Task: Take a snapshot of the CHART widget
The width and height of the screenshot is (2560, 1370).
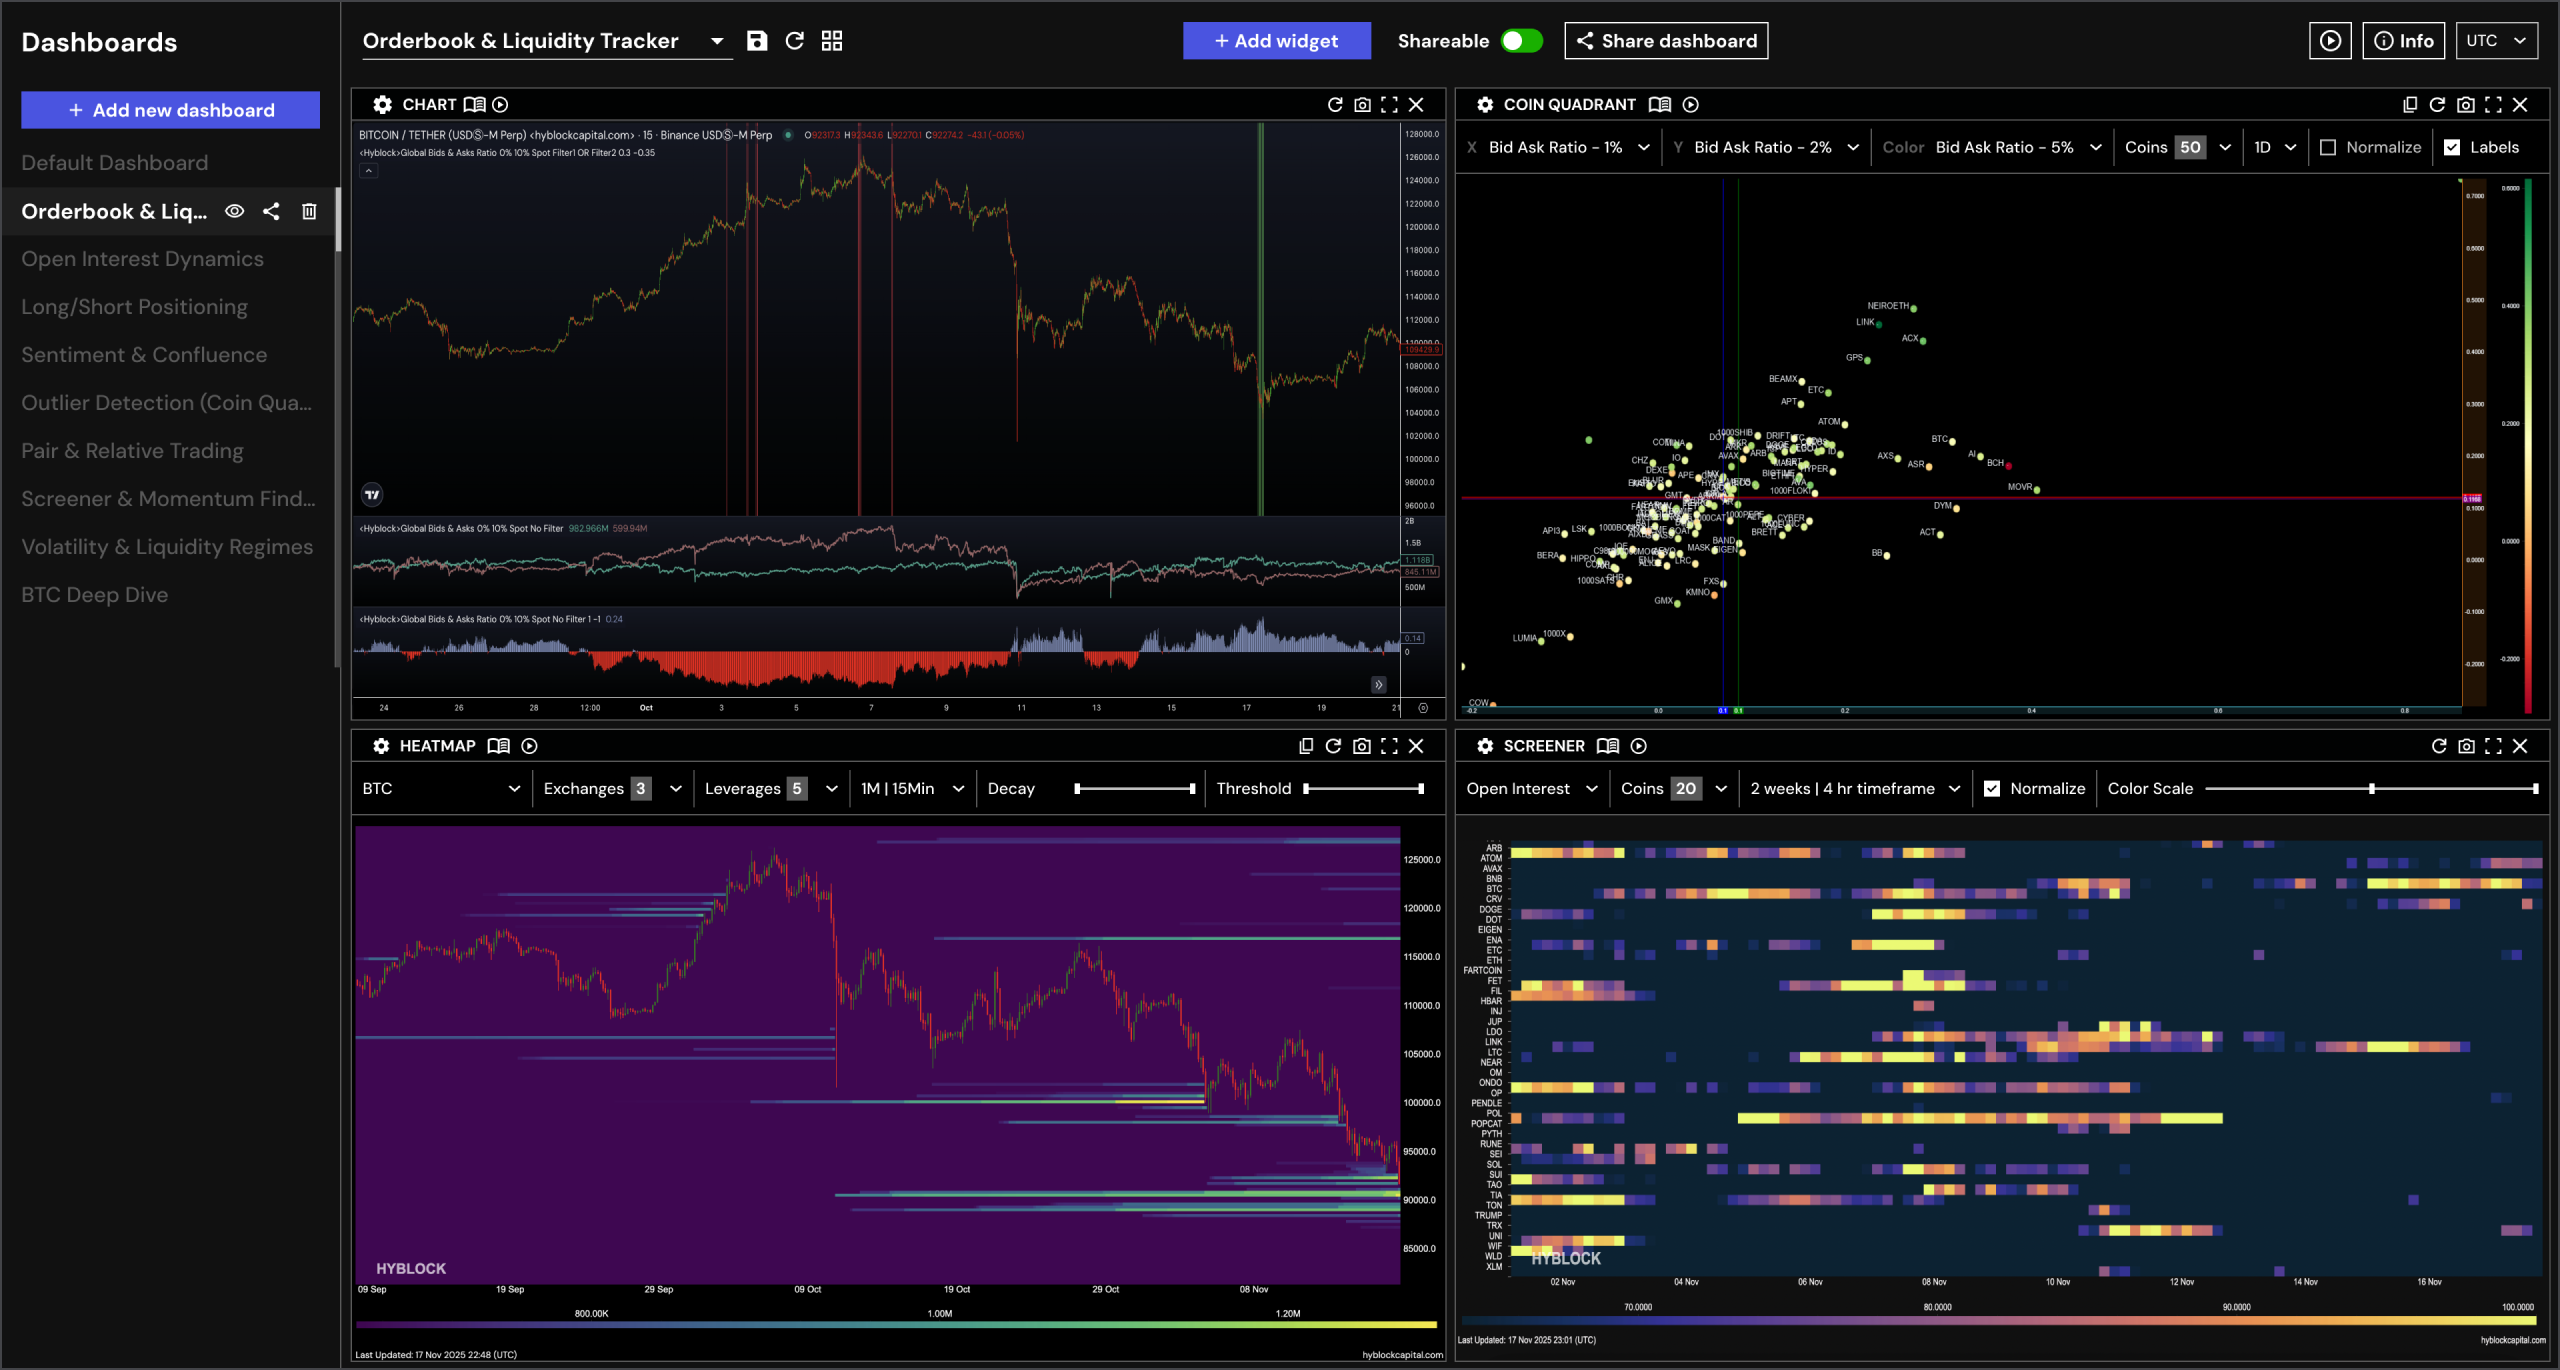Action: [x=1362, y=104]
